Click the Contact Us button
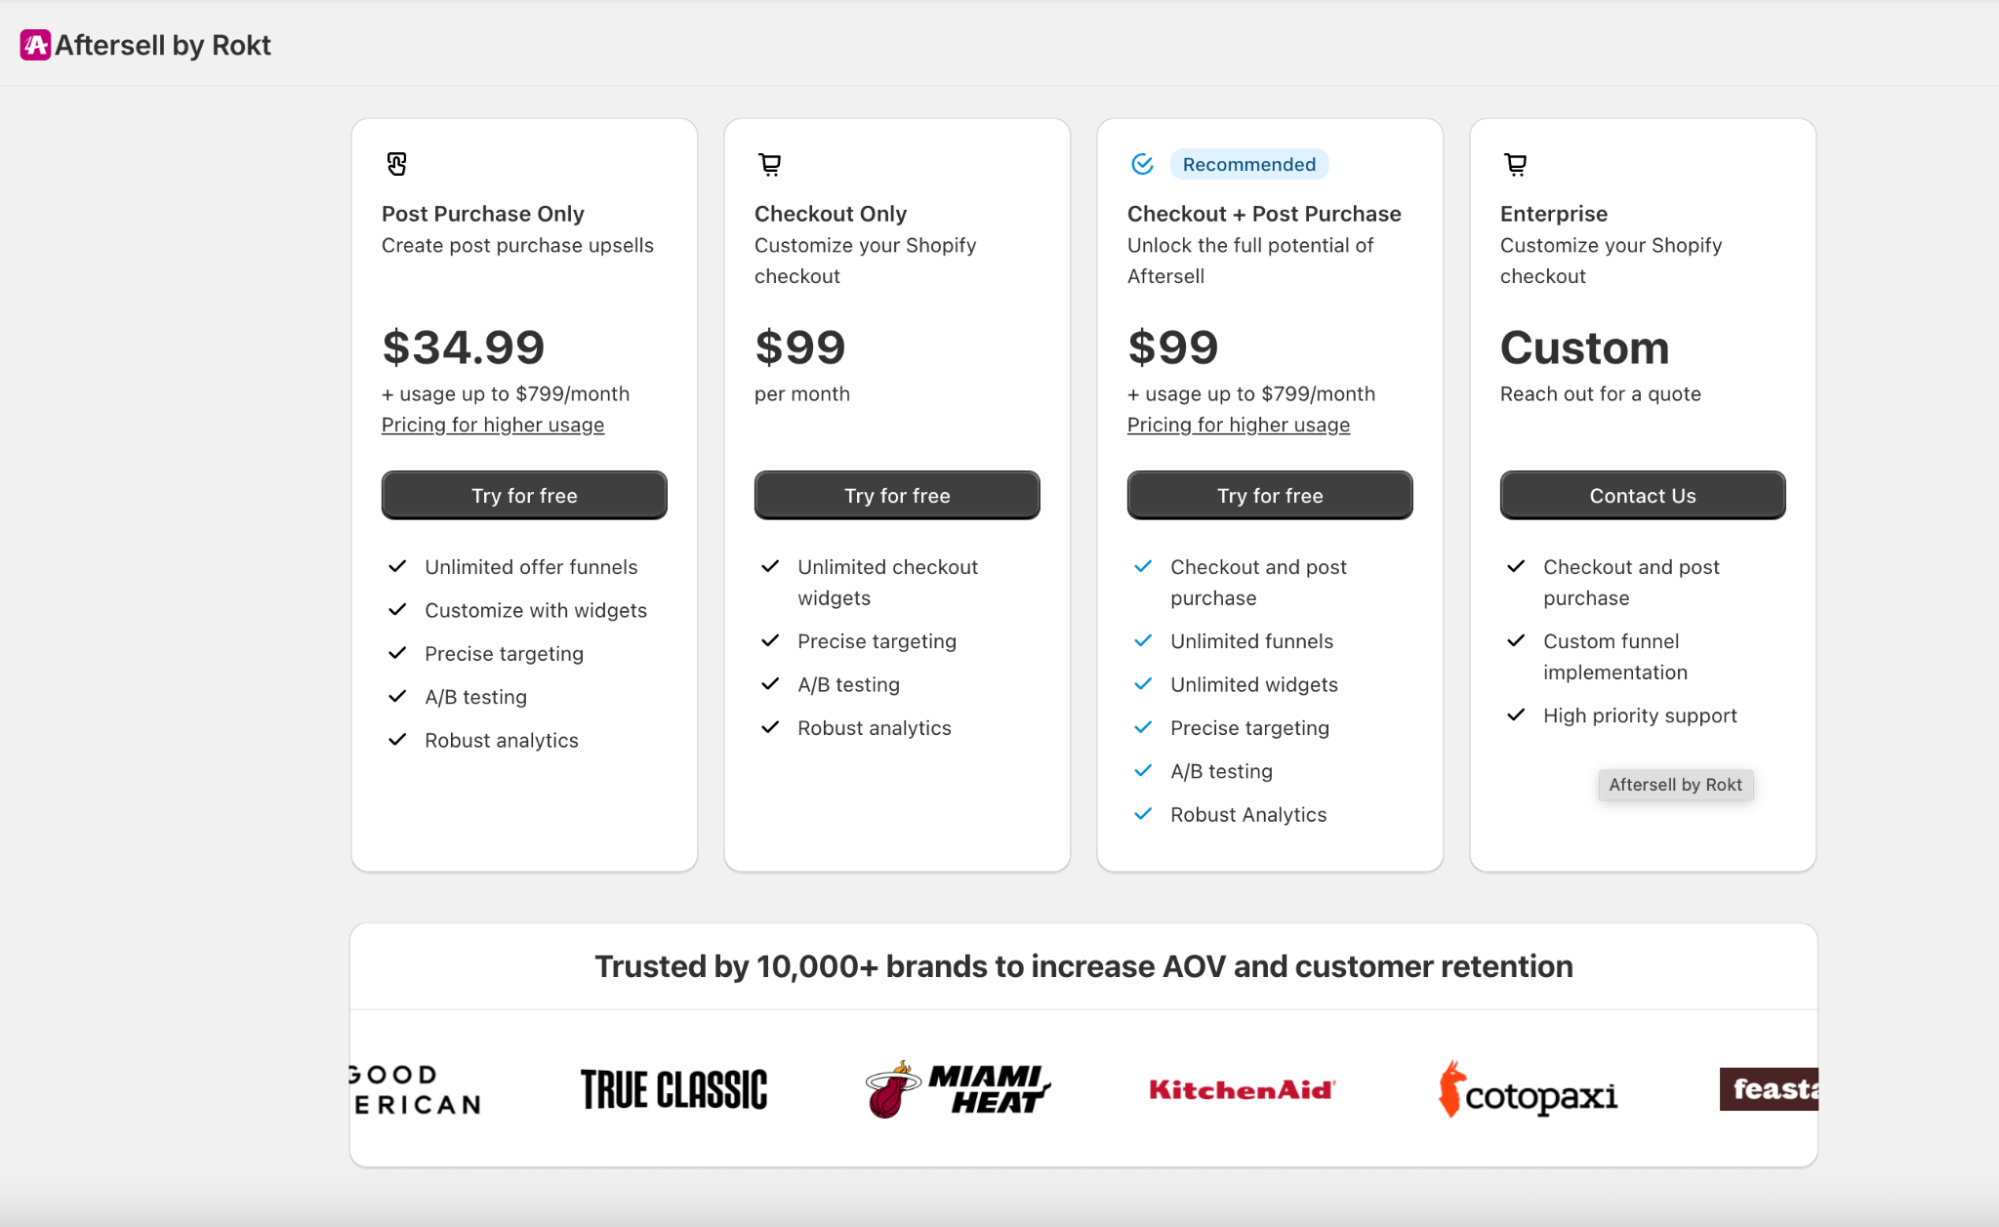 tap(1641, 495)
